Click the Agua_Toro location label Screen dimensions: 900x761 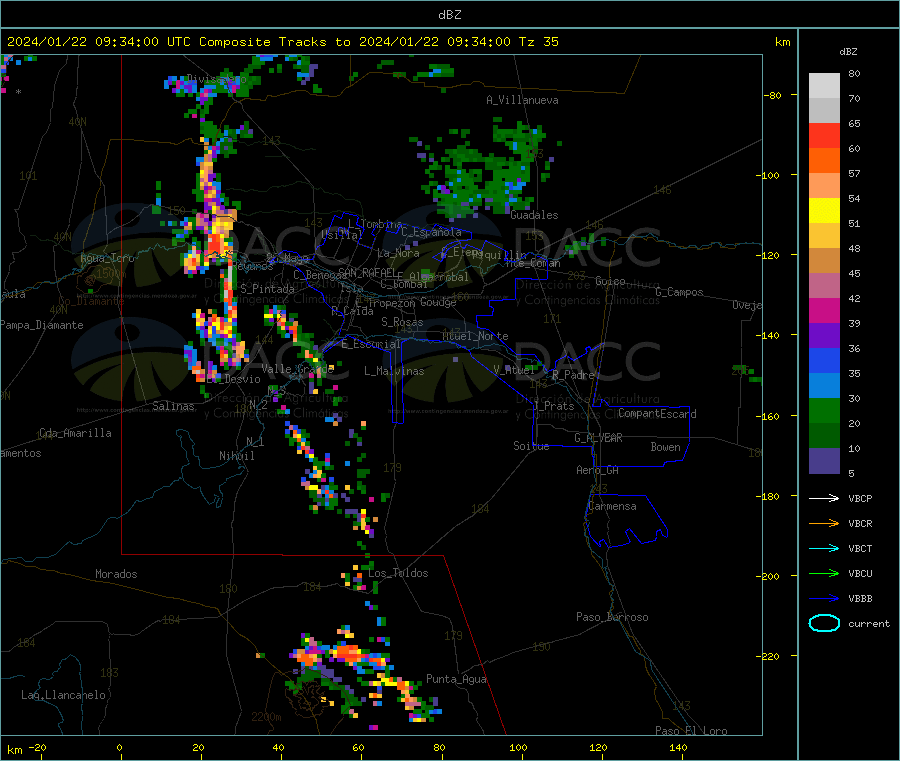[x=107, y=258]
